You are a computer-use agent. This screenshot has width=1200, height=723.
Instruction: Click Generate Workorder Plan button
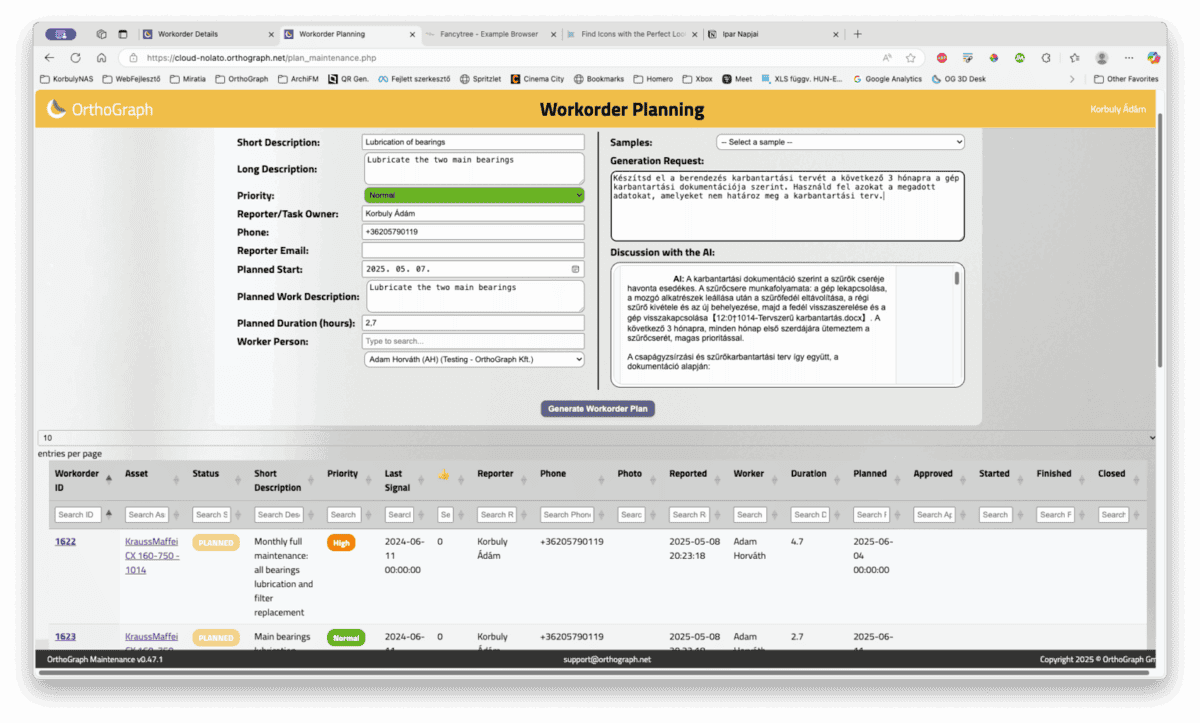(598, 409)
